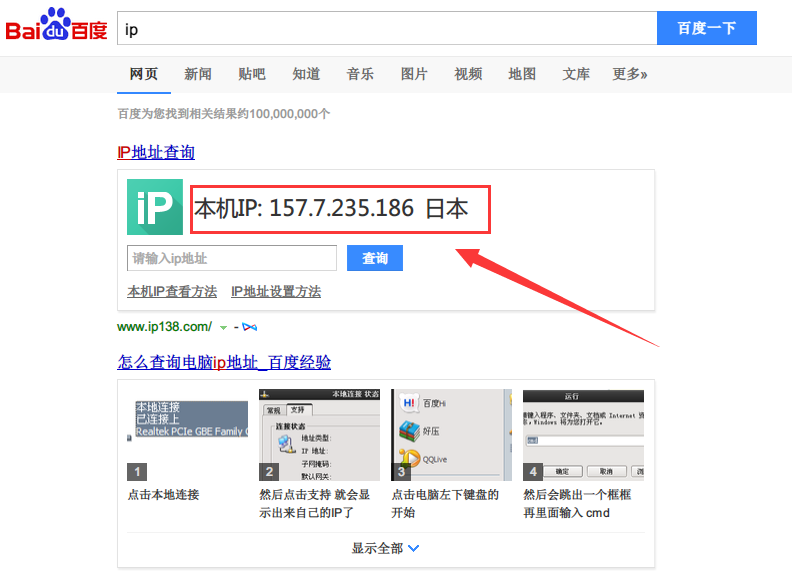Expand 显示全部 to show all steps
The height and width of the screenshot is (573, 792).
coord(385,548)
